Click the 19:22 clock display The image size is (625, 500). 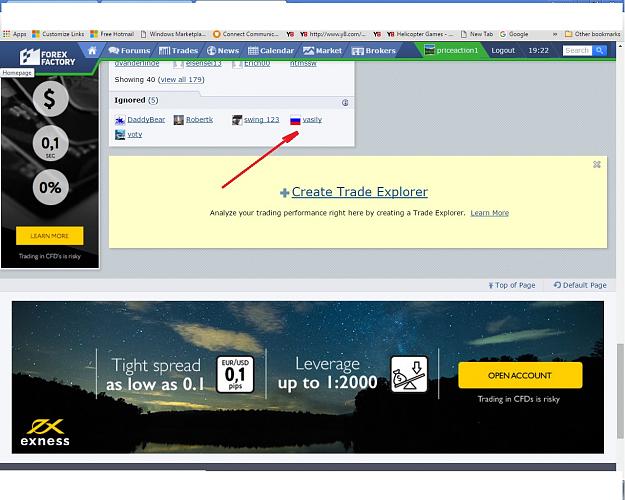[538, 50]
